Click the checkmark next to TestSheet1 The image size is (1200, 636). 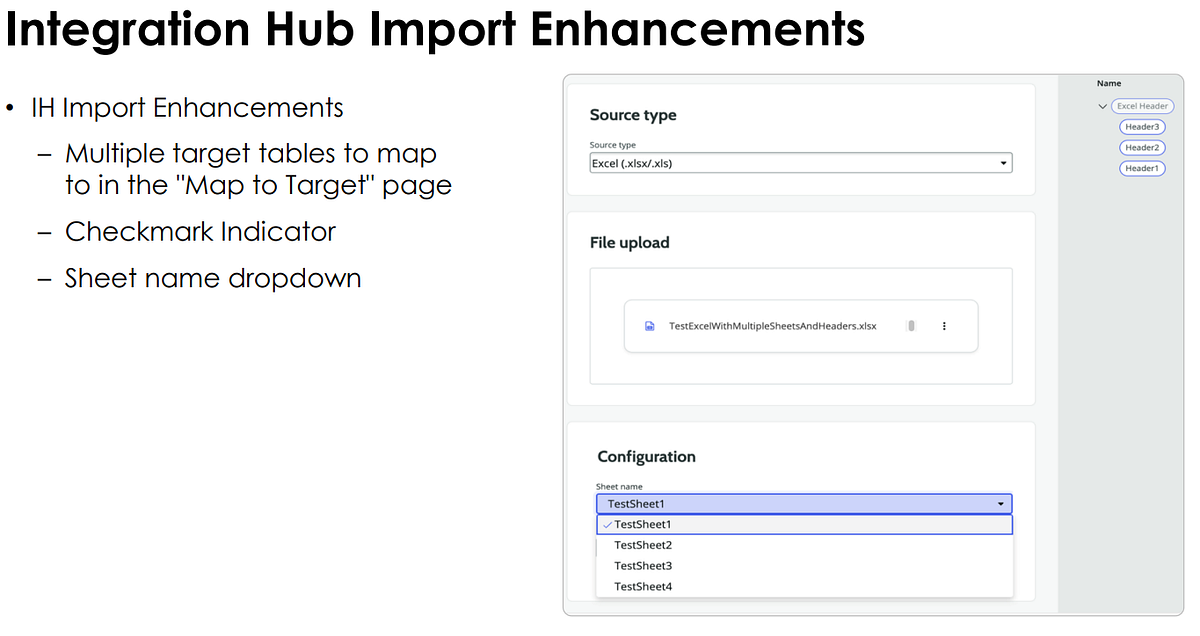tap(606, 523)
